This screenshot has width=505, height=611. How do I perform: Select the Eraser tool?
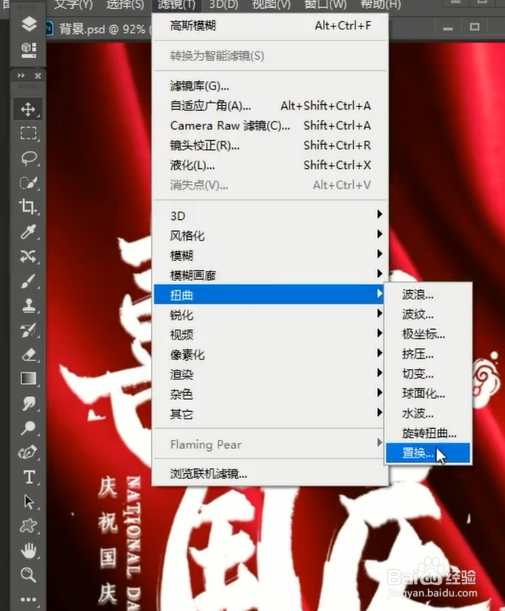coord(28,354)
